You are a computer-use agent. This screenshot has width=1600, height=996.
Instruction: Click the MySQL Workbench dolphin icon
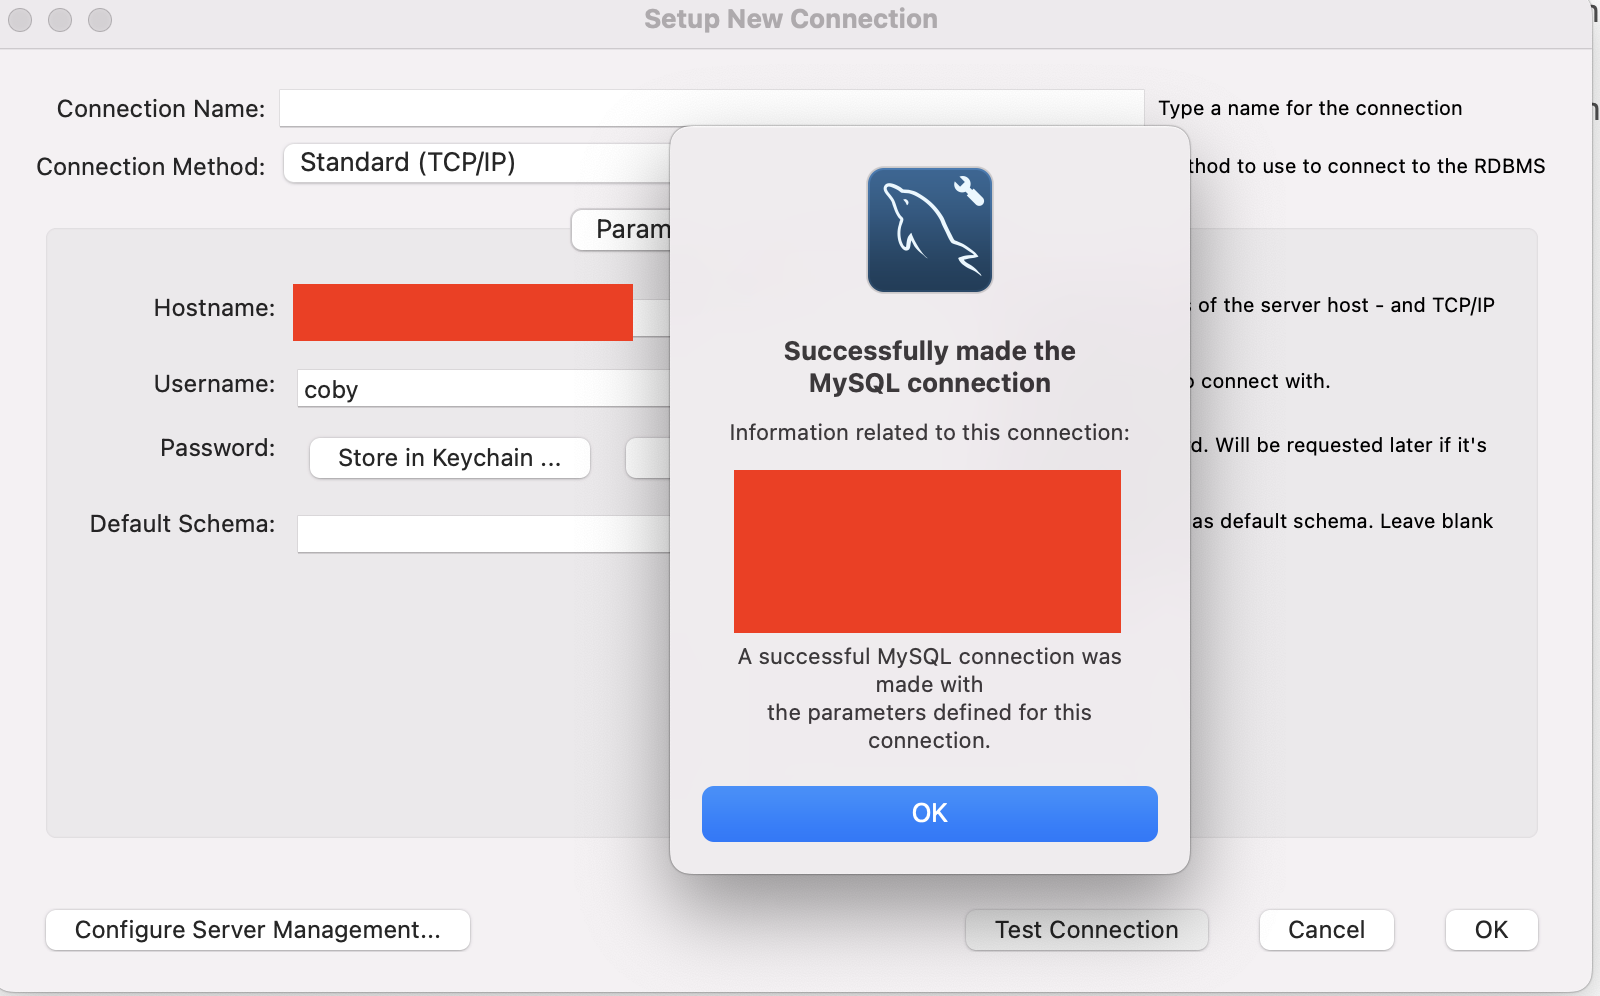pyautogui.click(x=929, y=229)
